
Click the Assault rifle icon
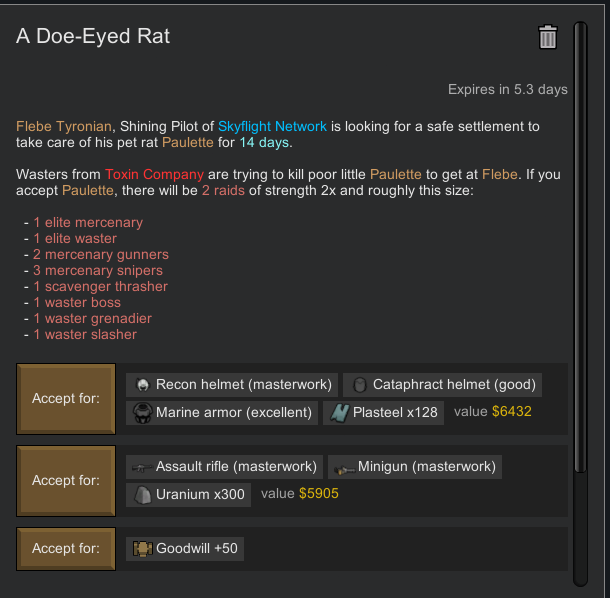click(142, 467)
